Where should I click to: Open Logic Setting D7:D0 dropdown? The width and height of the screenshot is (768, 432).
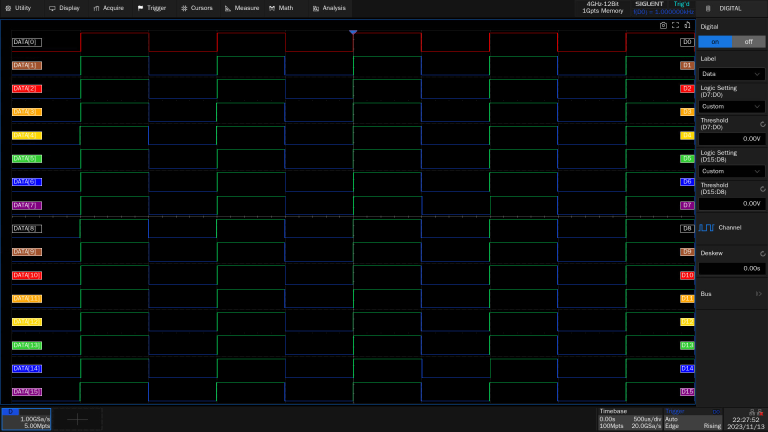(x=731, y=106)
